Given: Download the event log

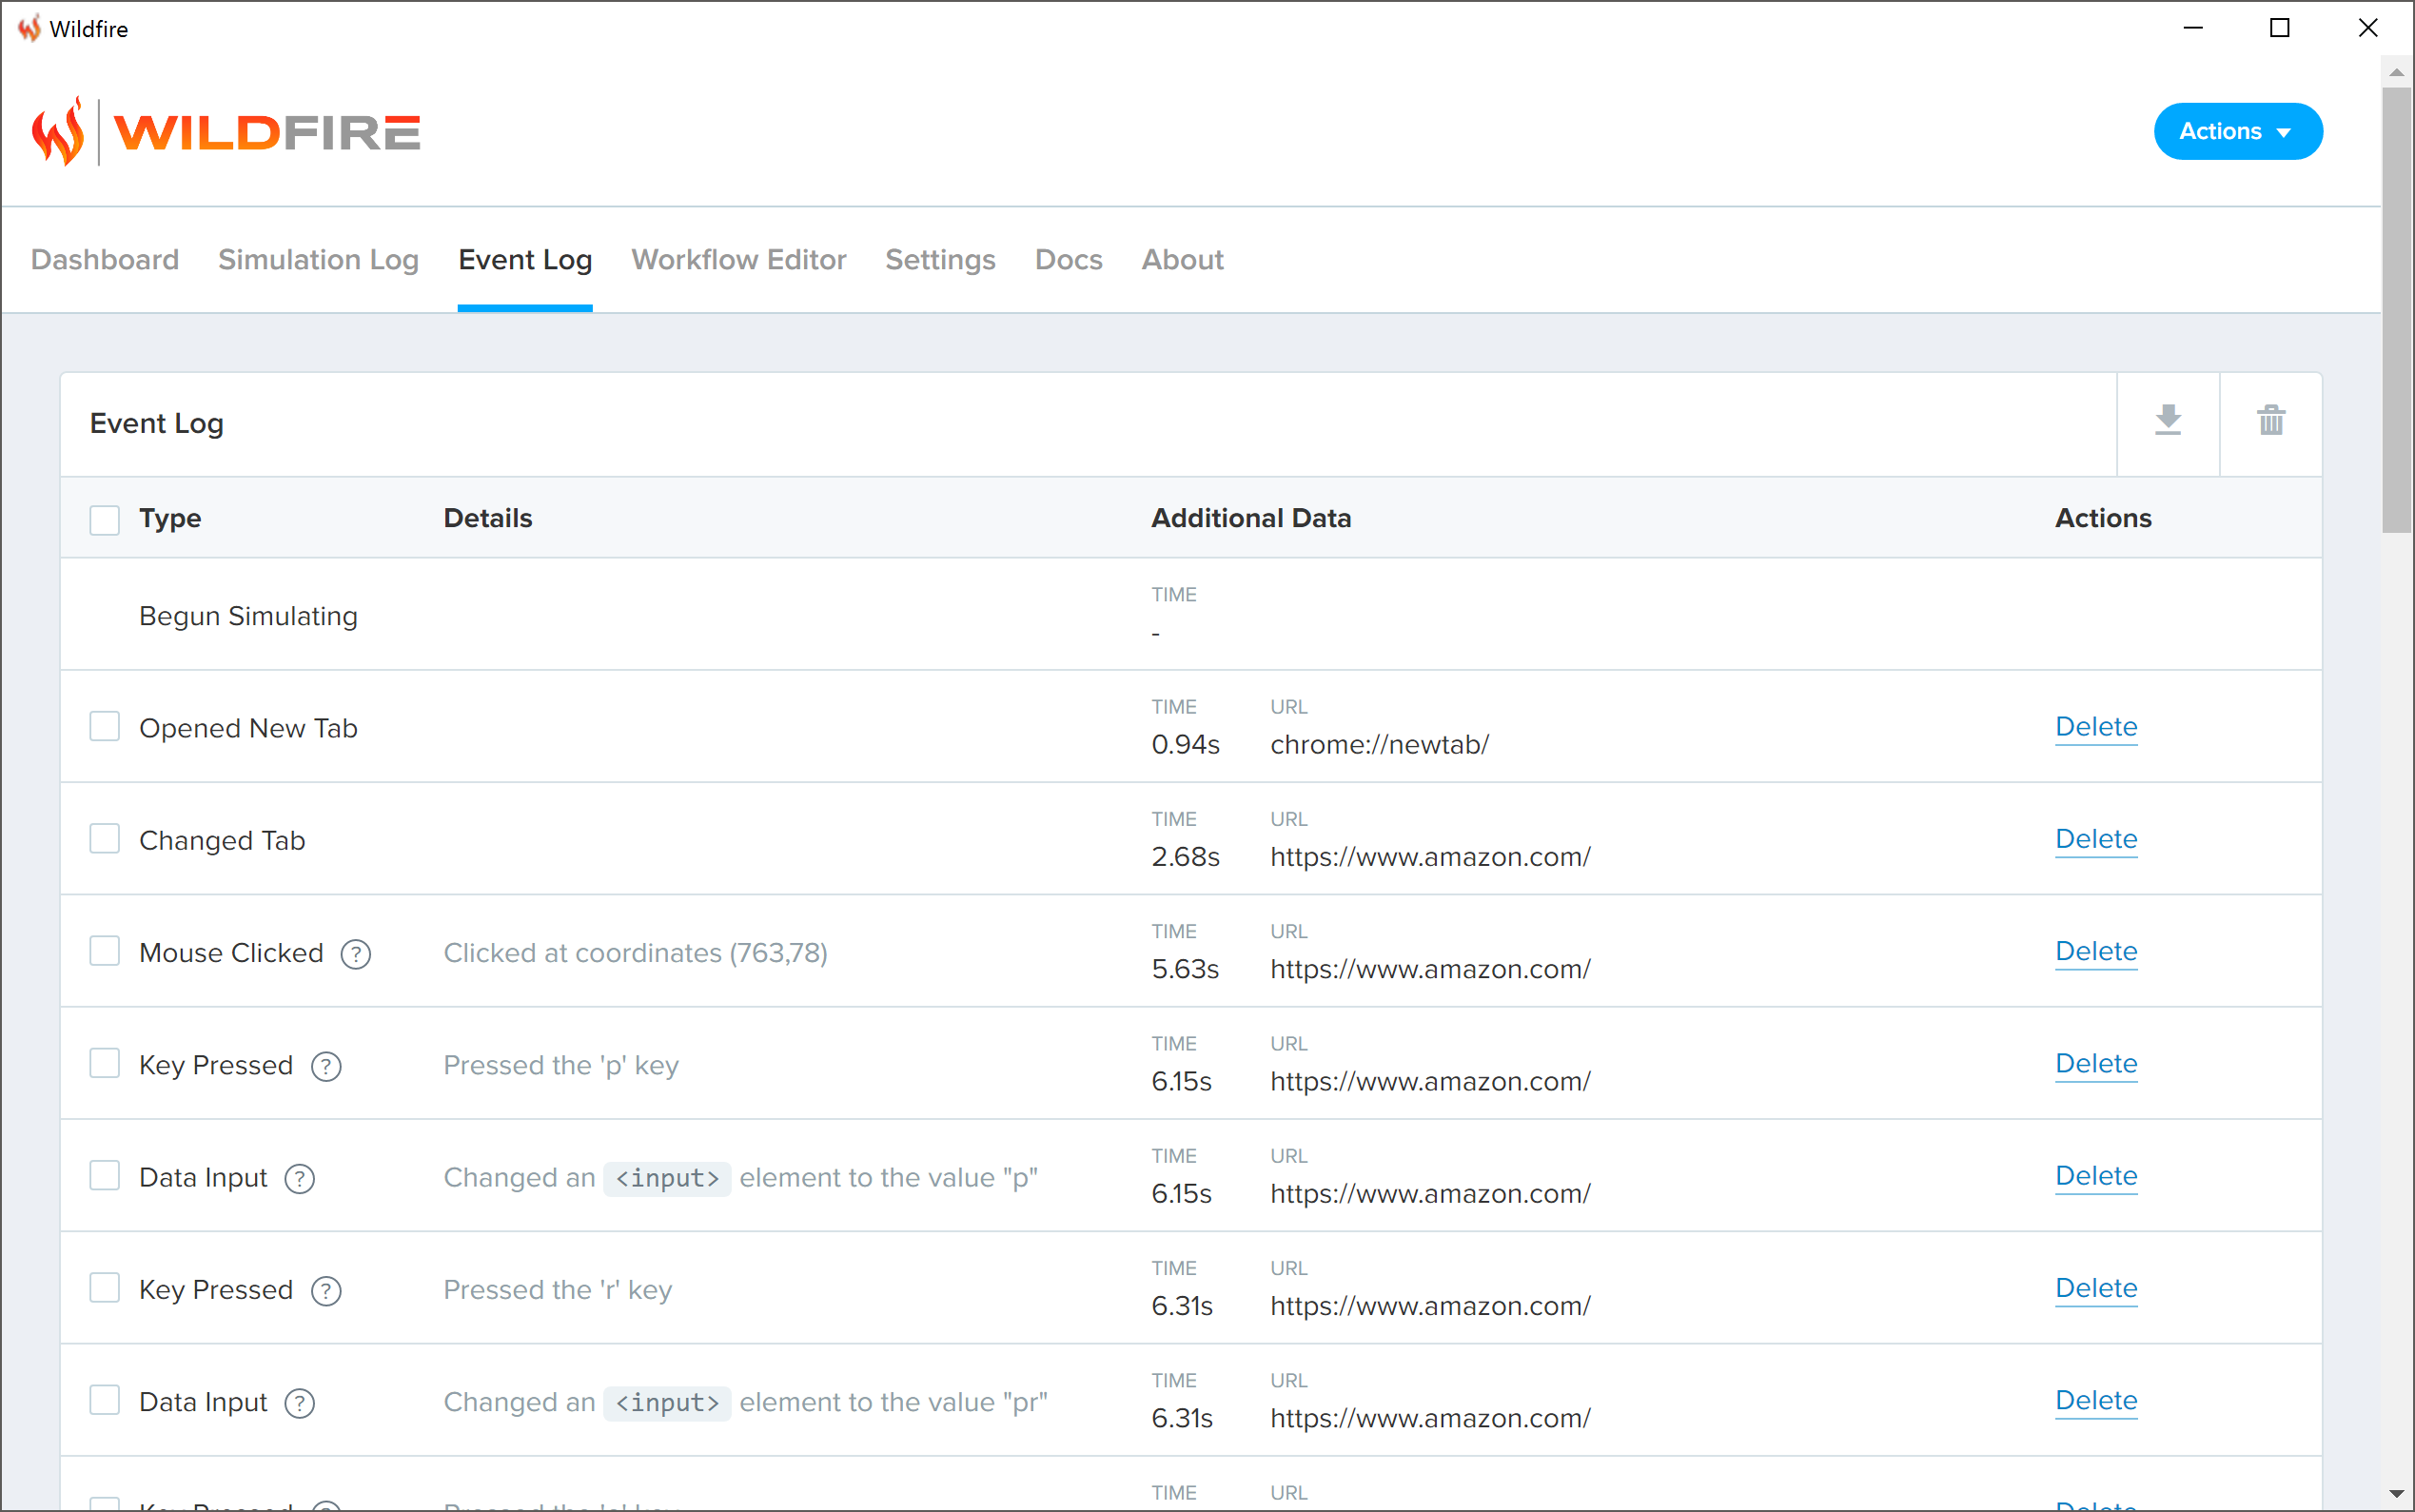Looking at the screenshot, I should [2167, 422].
